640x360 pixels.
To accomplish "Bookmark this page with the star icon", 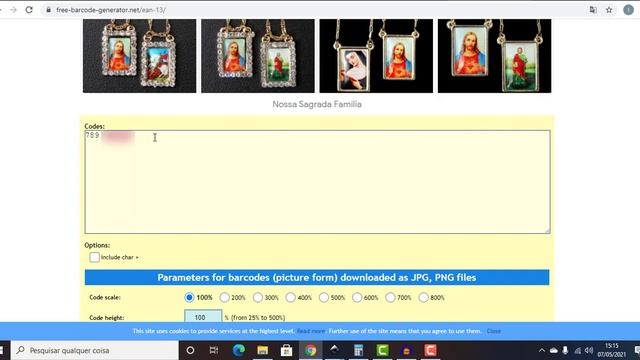I will (609, 10).
